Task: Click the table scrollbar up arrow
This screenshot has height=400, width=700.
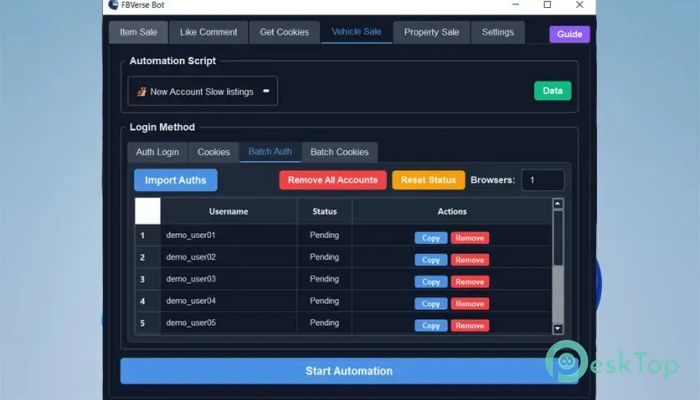Action: pos(558,204)
